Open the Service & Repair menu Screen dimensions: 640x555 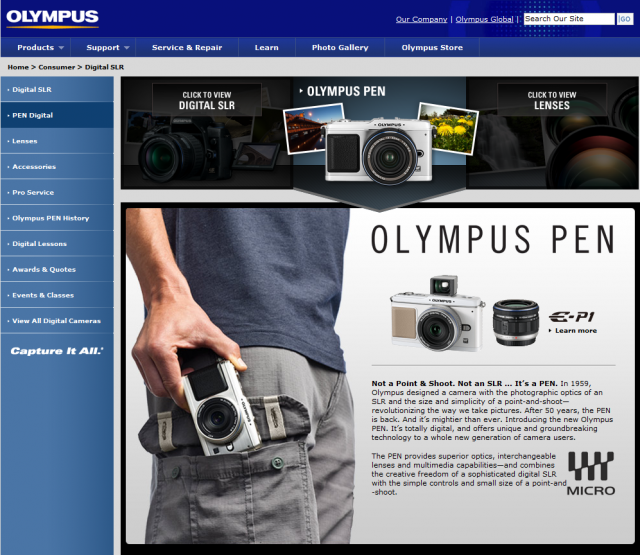[x=187, y=47]
